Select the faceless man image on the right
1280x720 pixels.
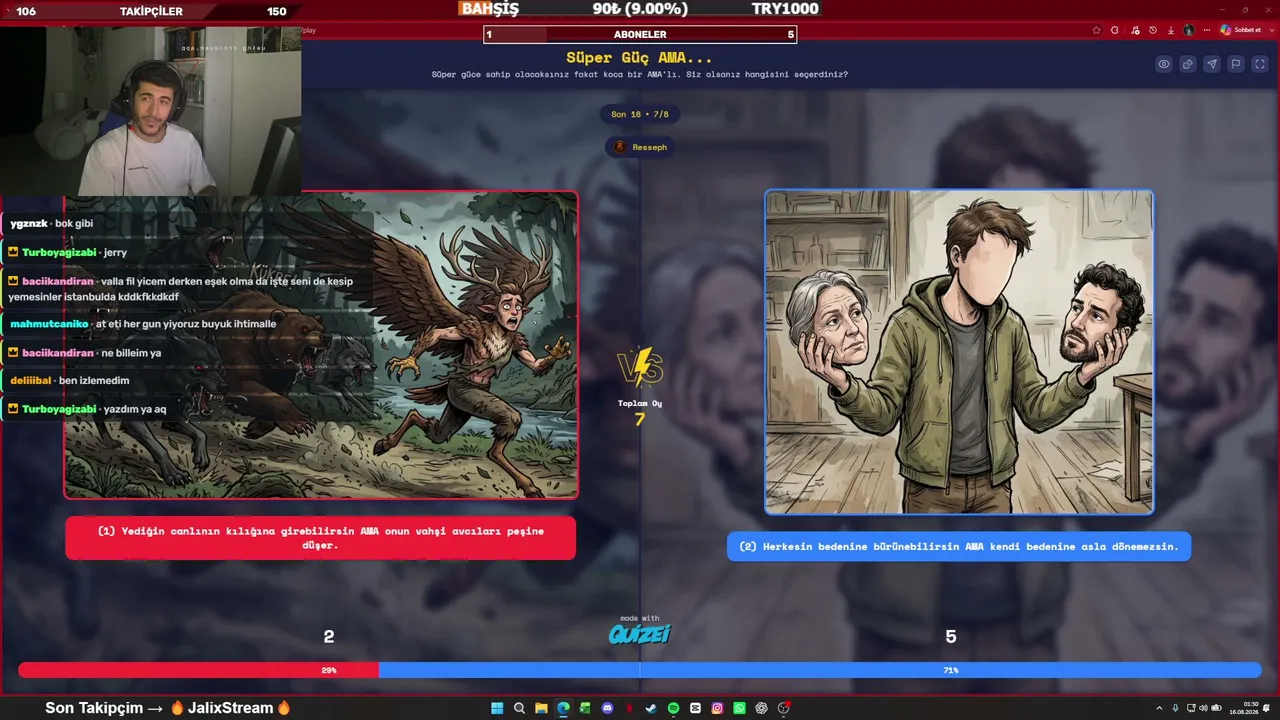(959, 352)
